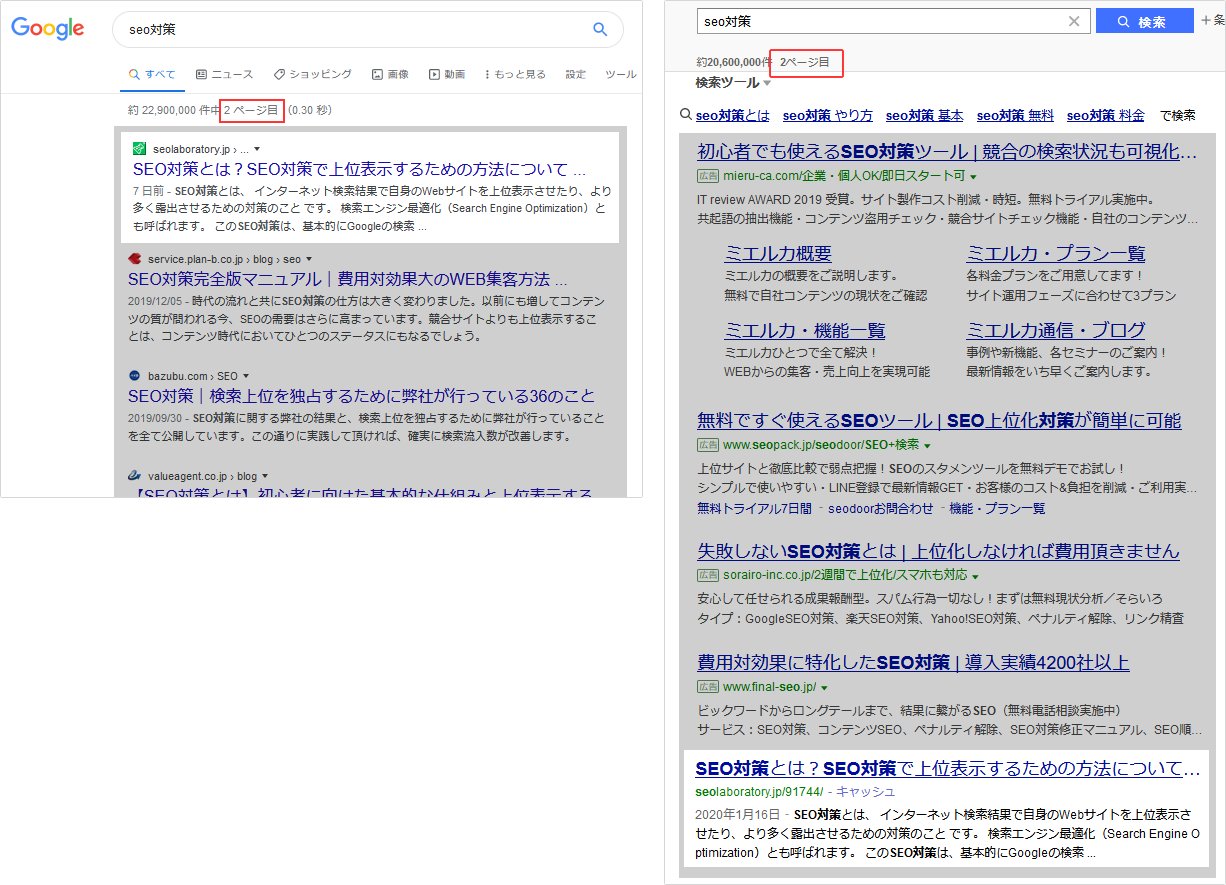Viewport: 1226px width, 885px height.
Task: Click 機能・プラン一覧 sub-link
Action: [997, 508]
